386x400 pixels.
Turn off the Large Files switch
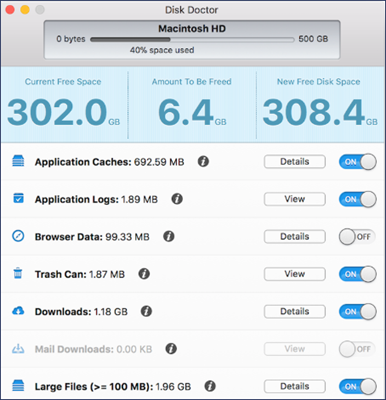tap(358, 387)
